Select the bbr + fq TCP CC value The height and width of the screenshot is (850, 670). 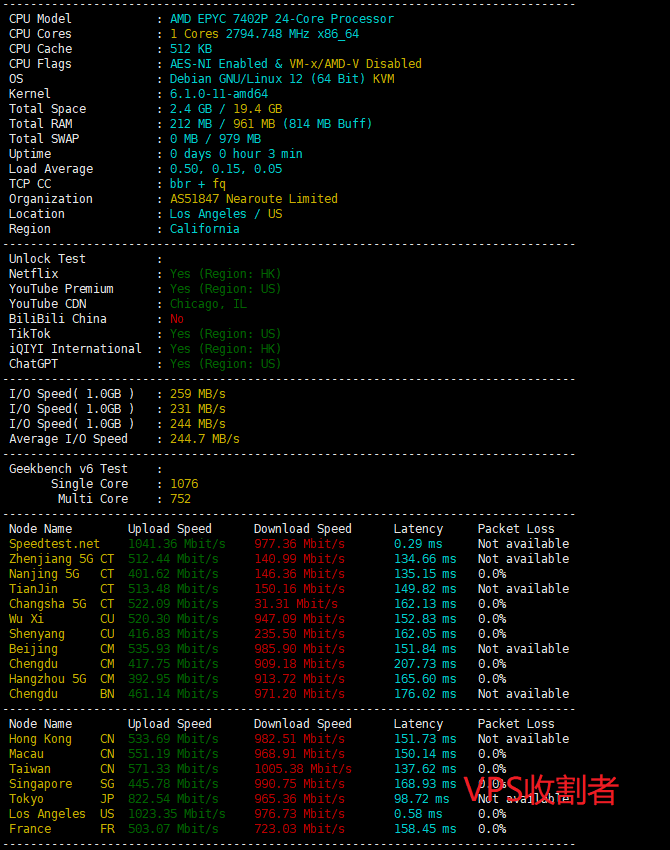pyautogui.click(x=197, y=184)
